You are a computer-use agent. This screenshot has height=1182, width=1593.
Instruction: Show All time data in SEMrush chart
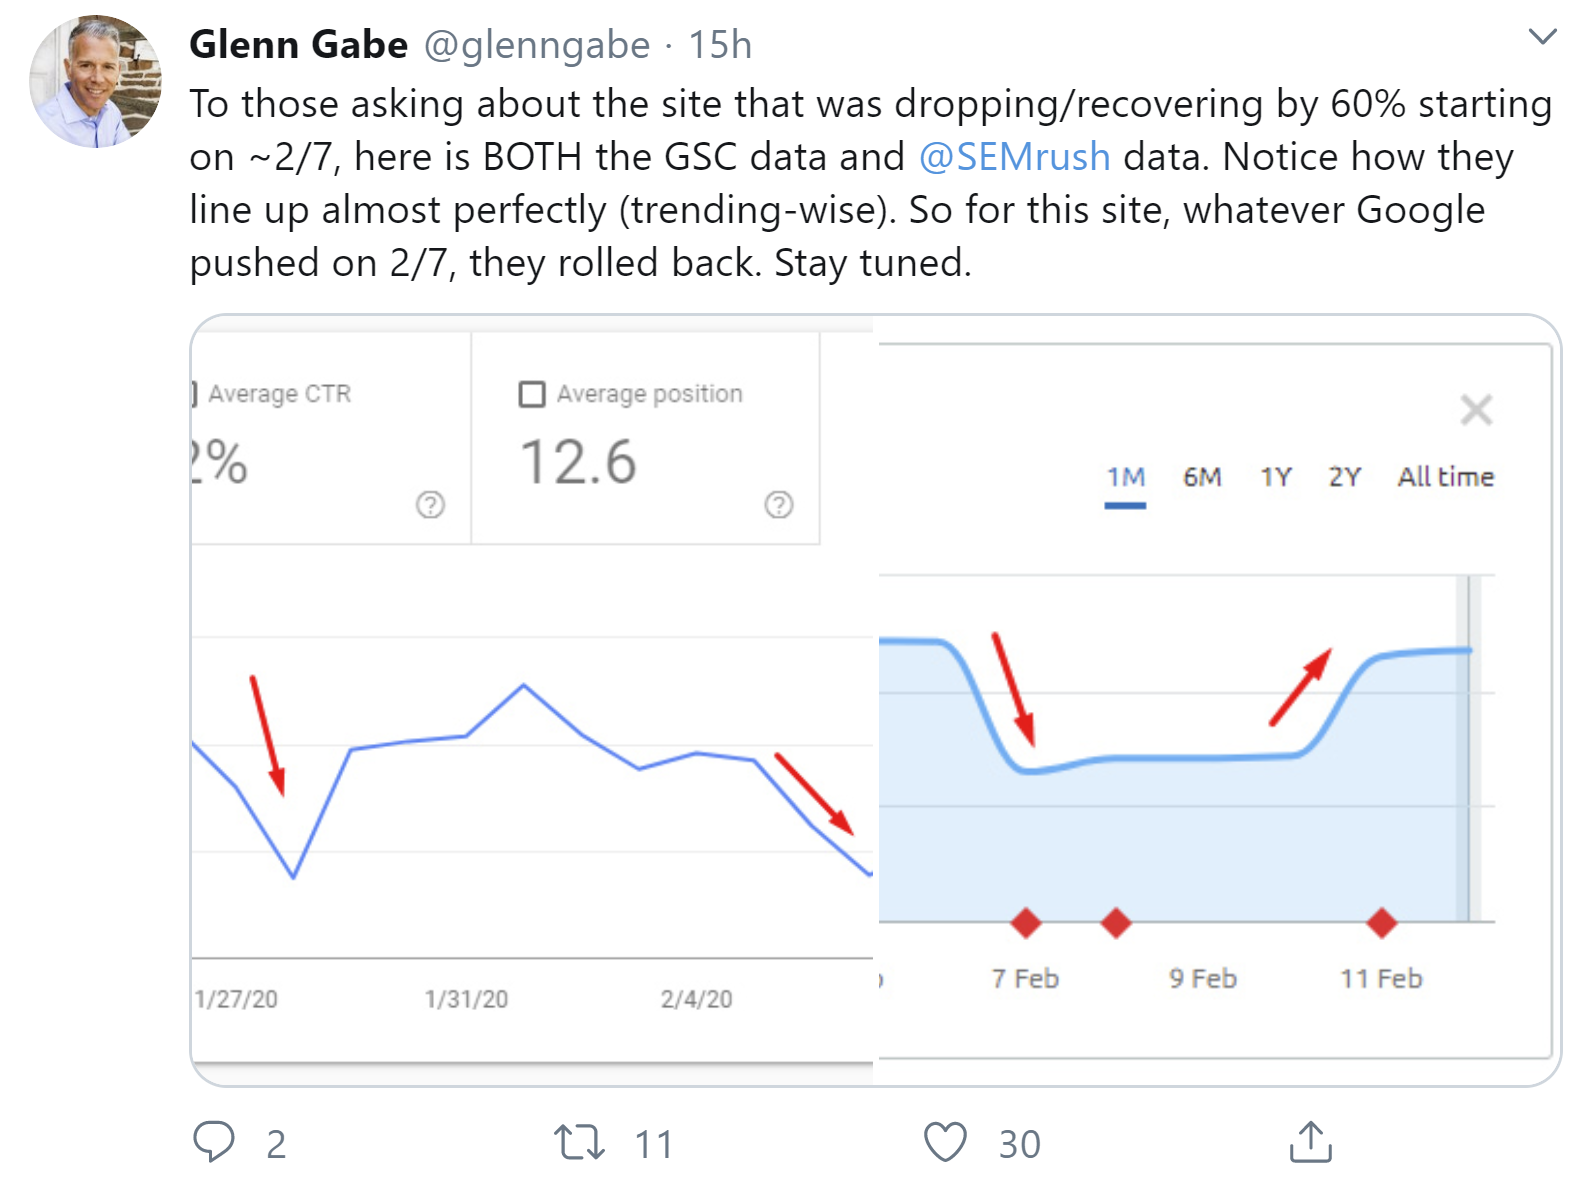pyautogui.click(x=1446, y=477)
